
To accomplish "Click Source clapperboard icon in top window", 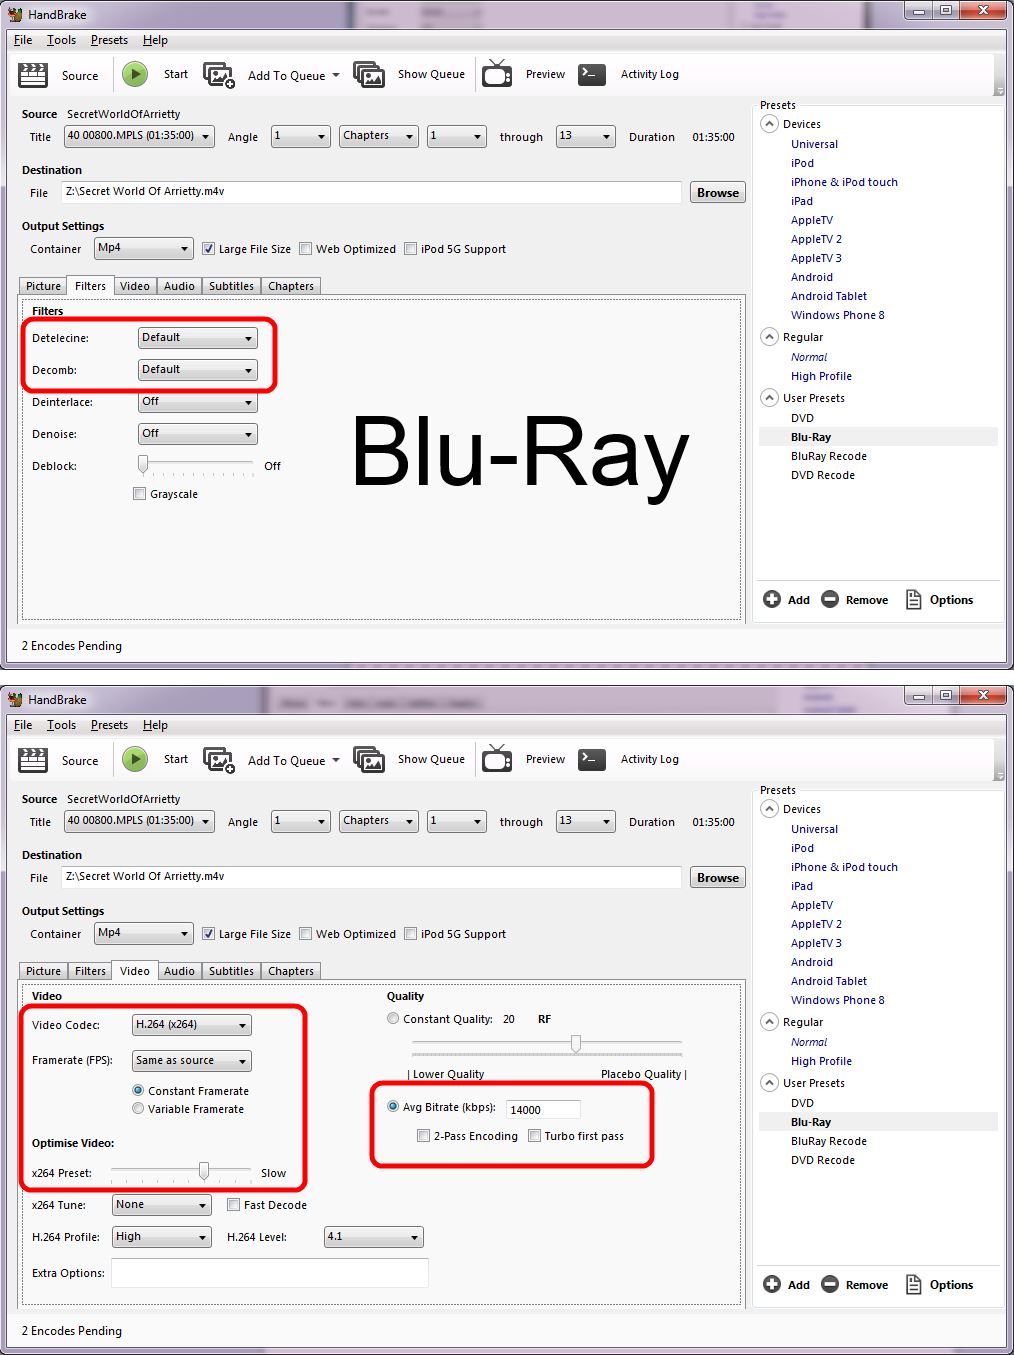I will [33, 75].
